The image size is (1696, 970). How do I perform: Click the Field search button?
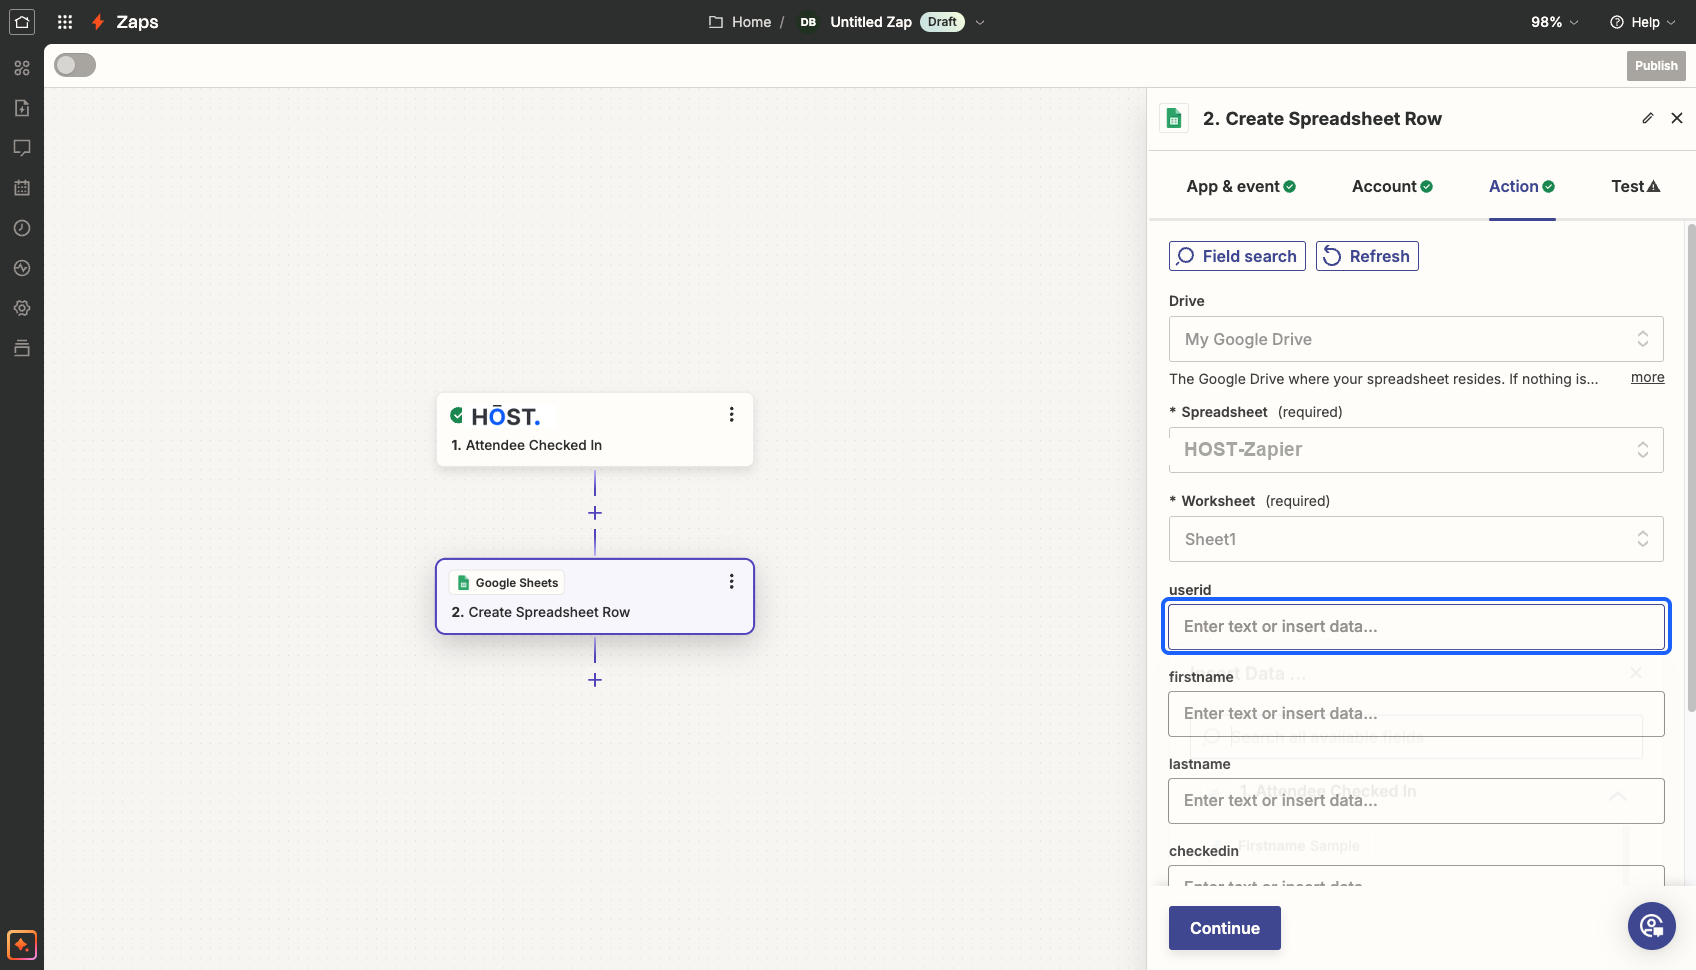pyautogui.click(x=1237, y=256)
